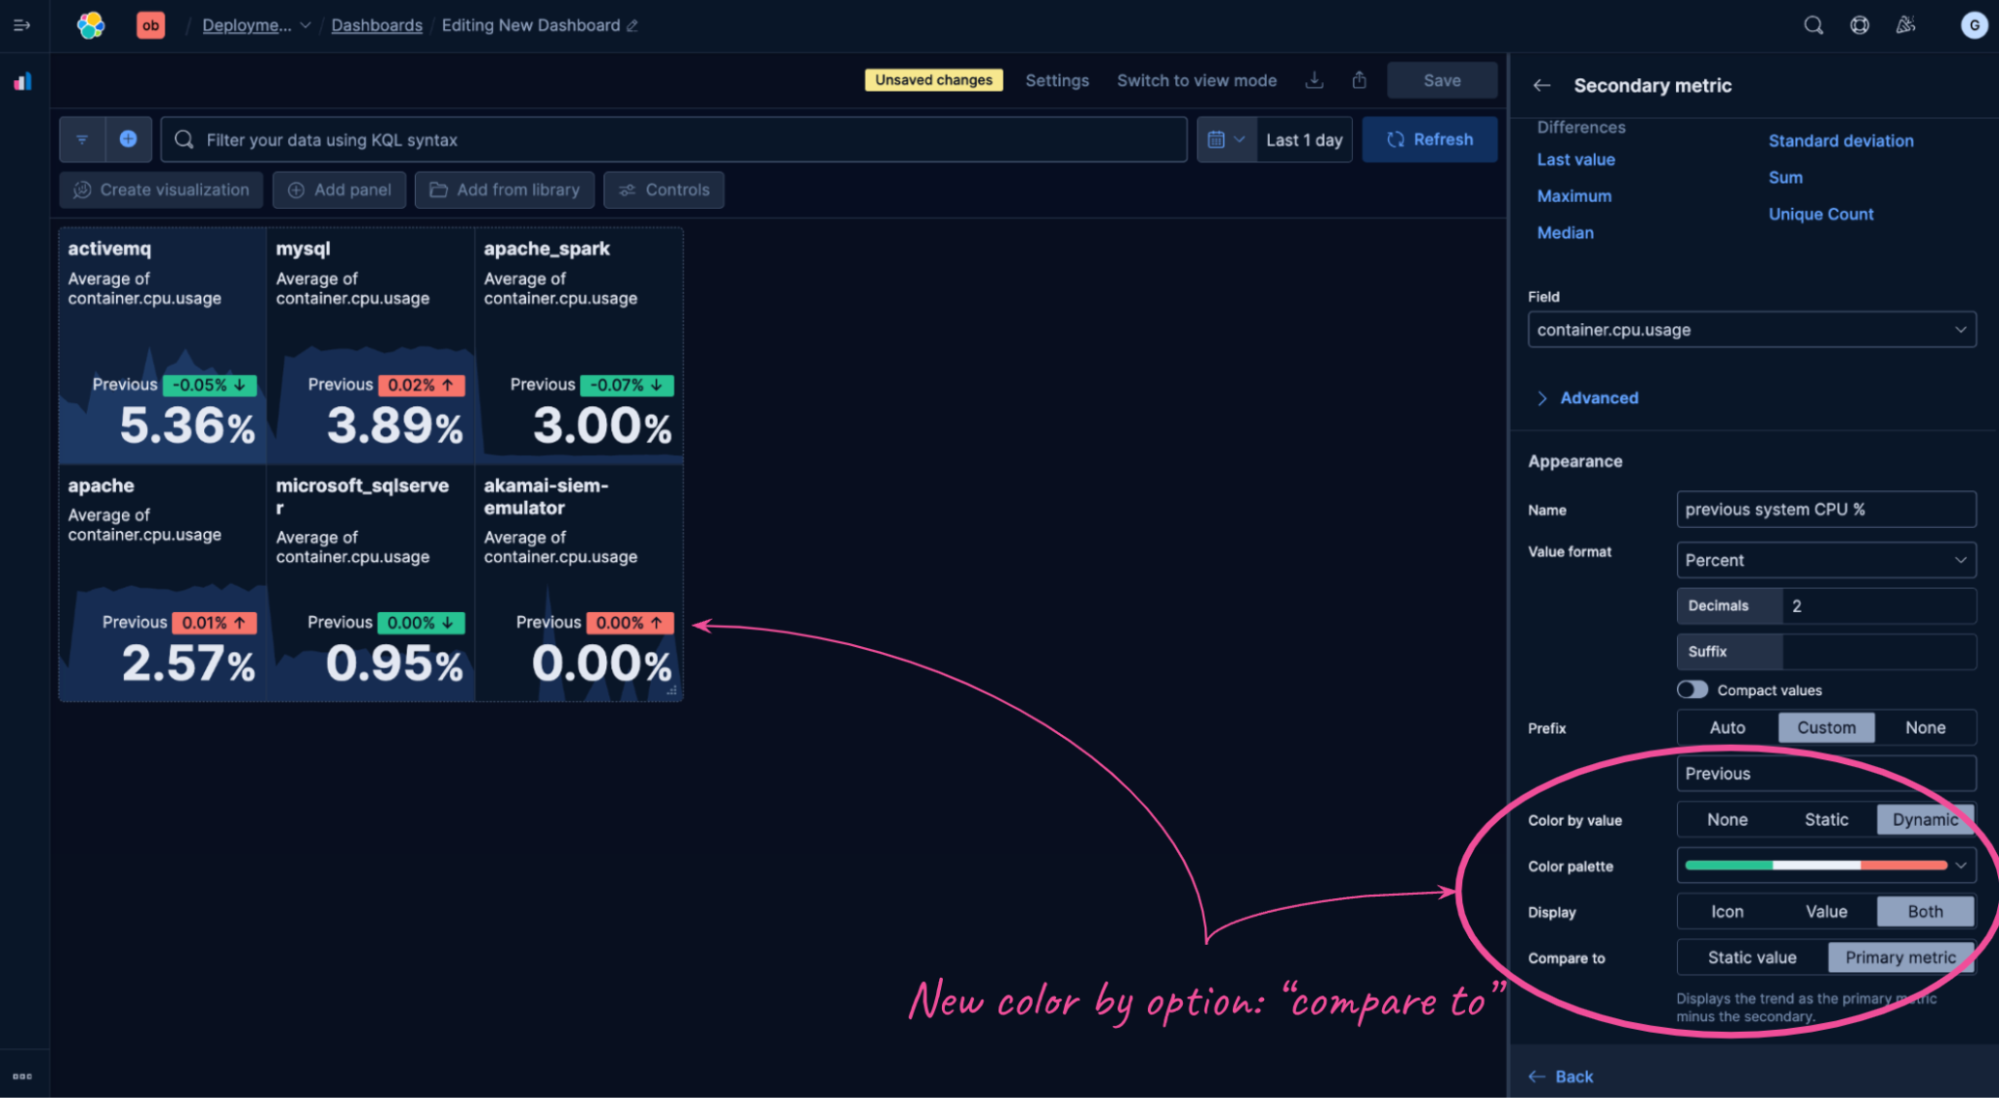The width and height of the screenshot is (1999, 1099).
Task: Expand the Advanced section
Action: coord(1597,398)
